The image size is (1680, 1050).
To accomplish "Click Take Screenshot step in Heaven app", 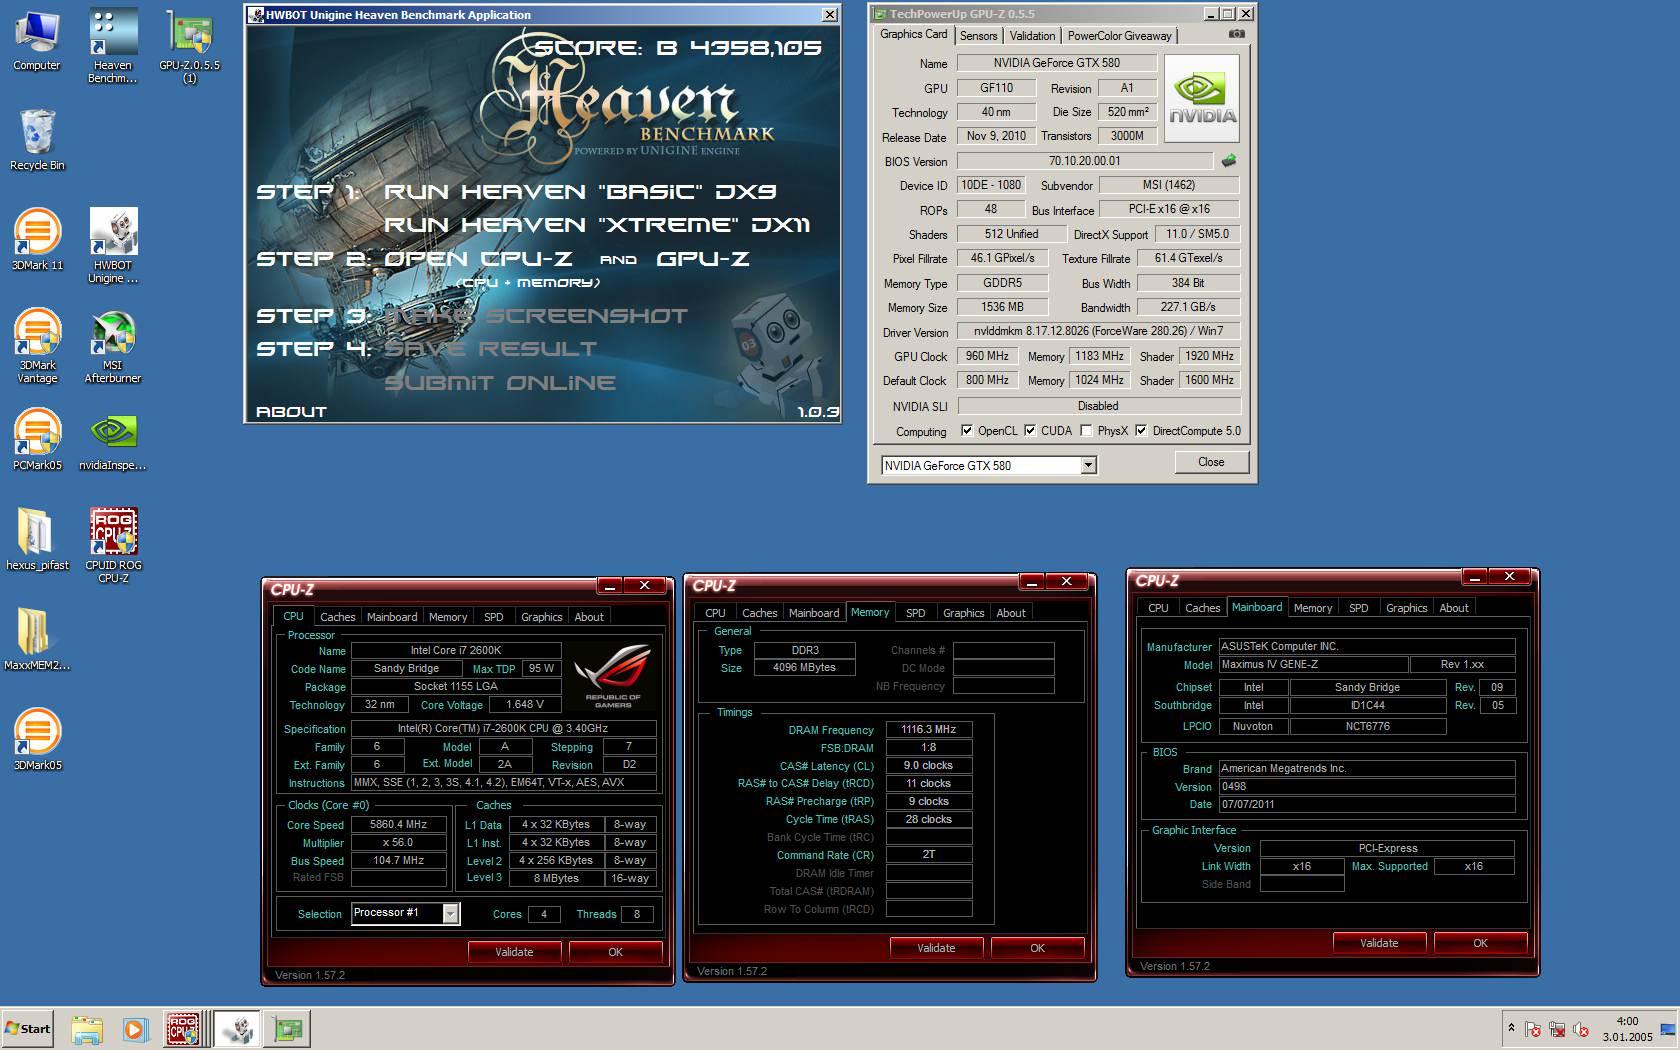I will [536, 316].
